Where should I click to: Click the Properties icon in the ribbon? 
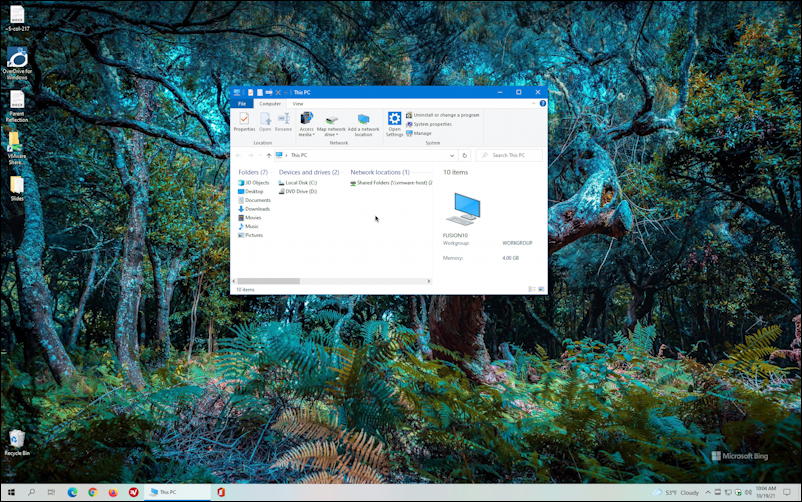(x=244, y=122)
